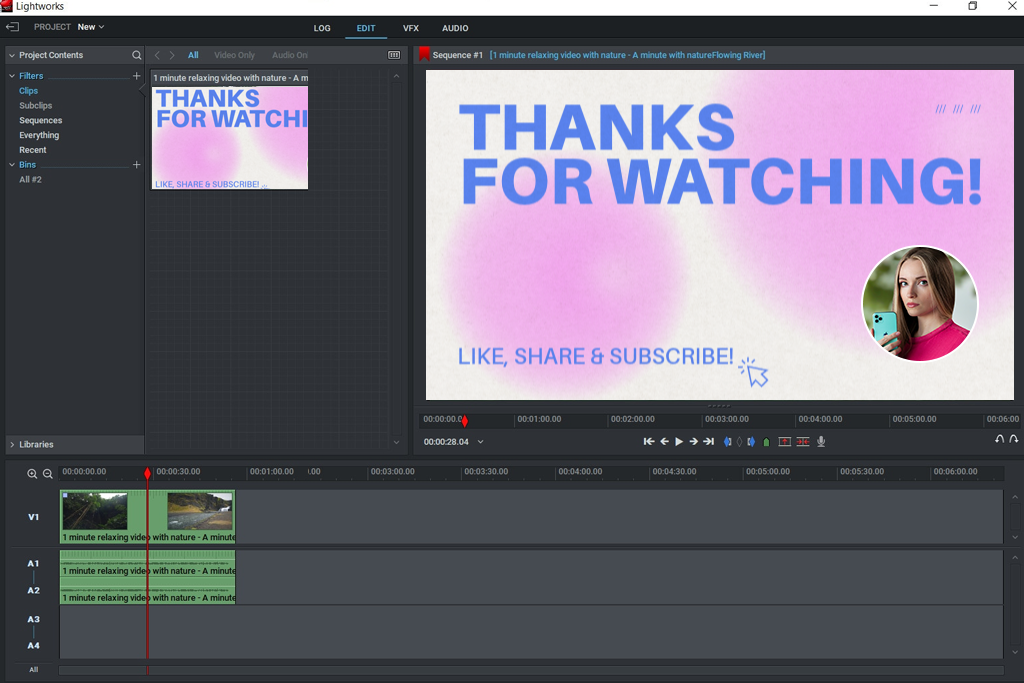
Task: Go back with the bin navigation left arrow
Action: (157, 56)
